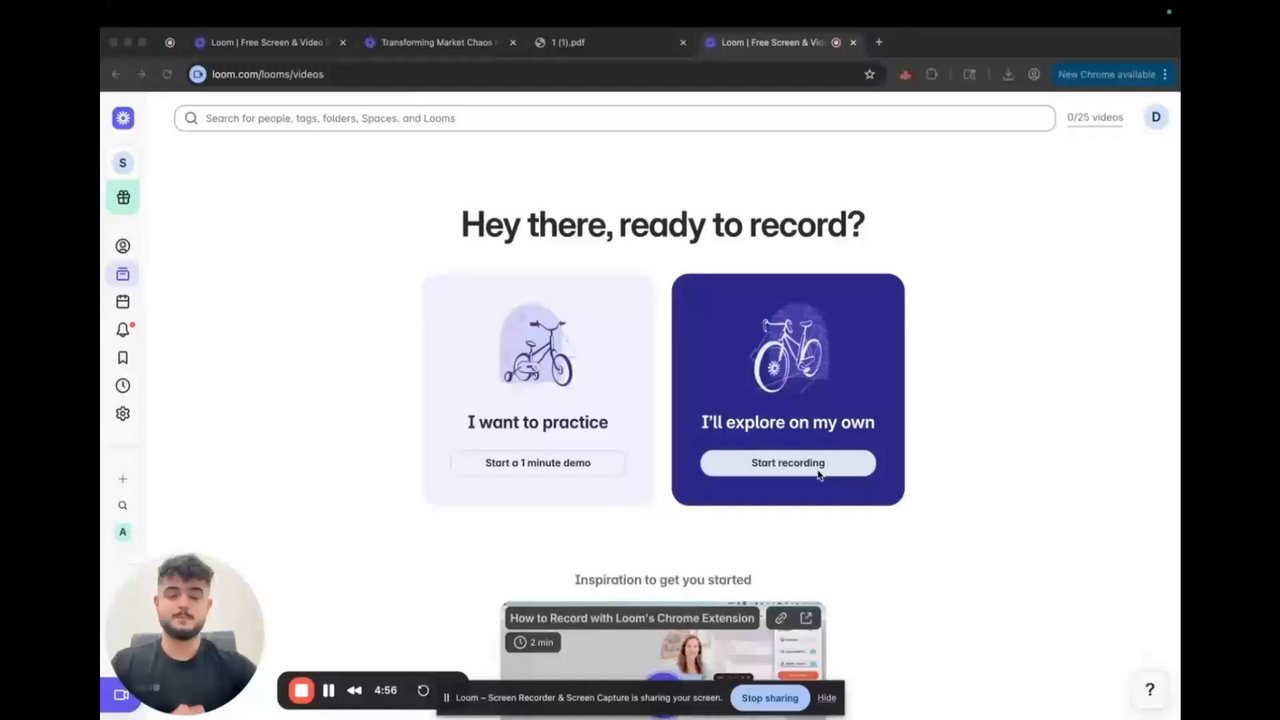Open the clock History icon

(123, 386)
